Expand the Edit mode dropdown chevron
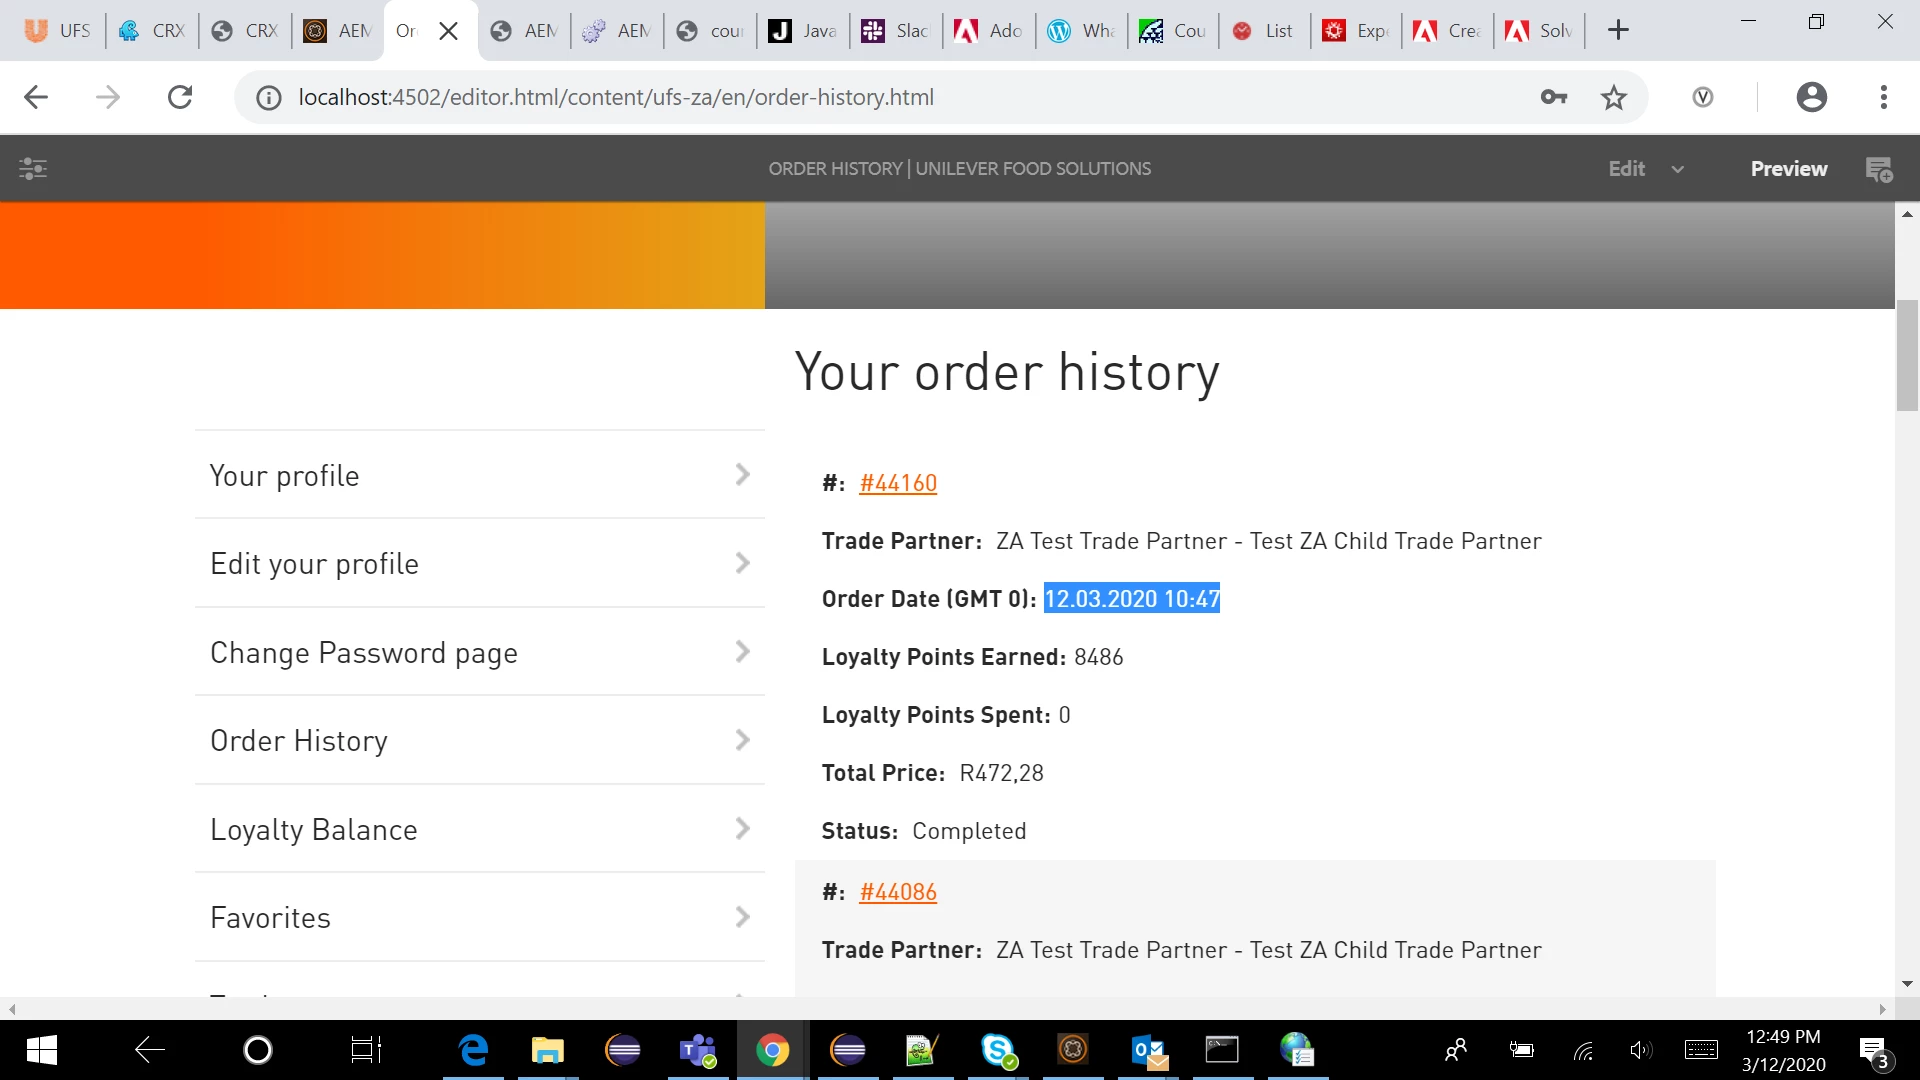This screenshot has height=1080, width=1920. tap(1677, 169)
